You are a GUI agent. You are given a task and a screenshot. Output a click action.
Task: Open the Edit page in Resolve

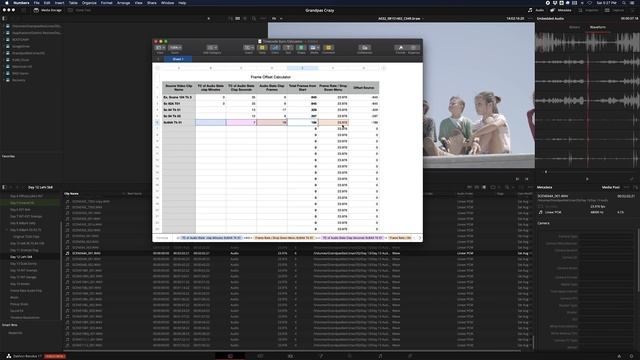pyautogui.click(x=290, y=356)
